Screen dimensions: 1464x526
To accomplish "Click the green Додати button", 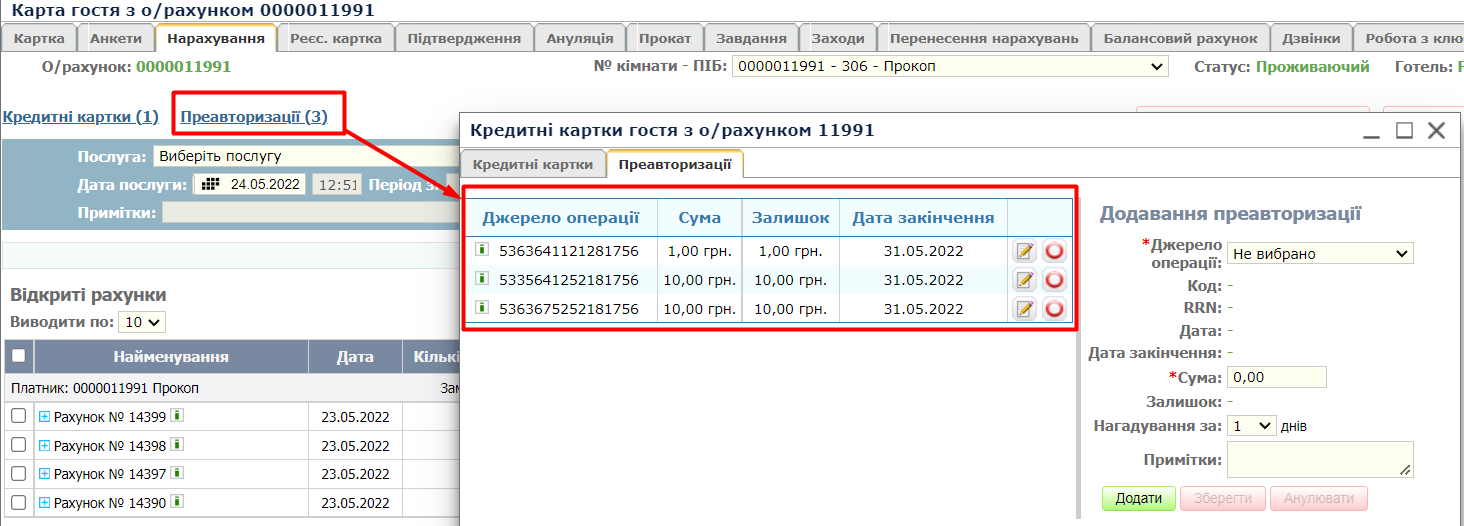I will tap(1138, 498).
